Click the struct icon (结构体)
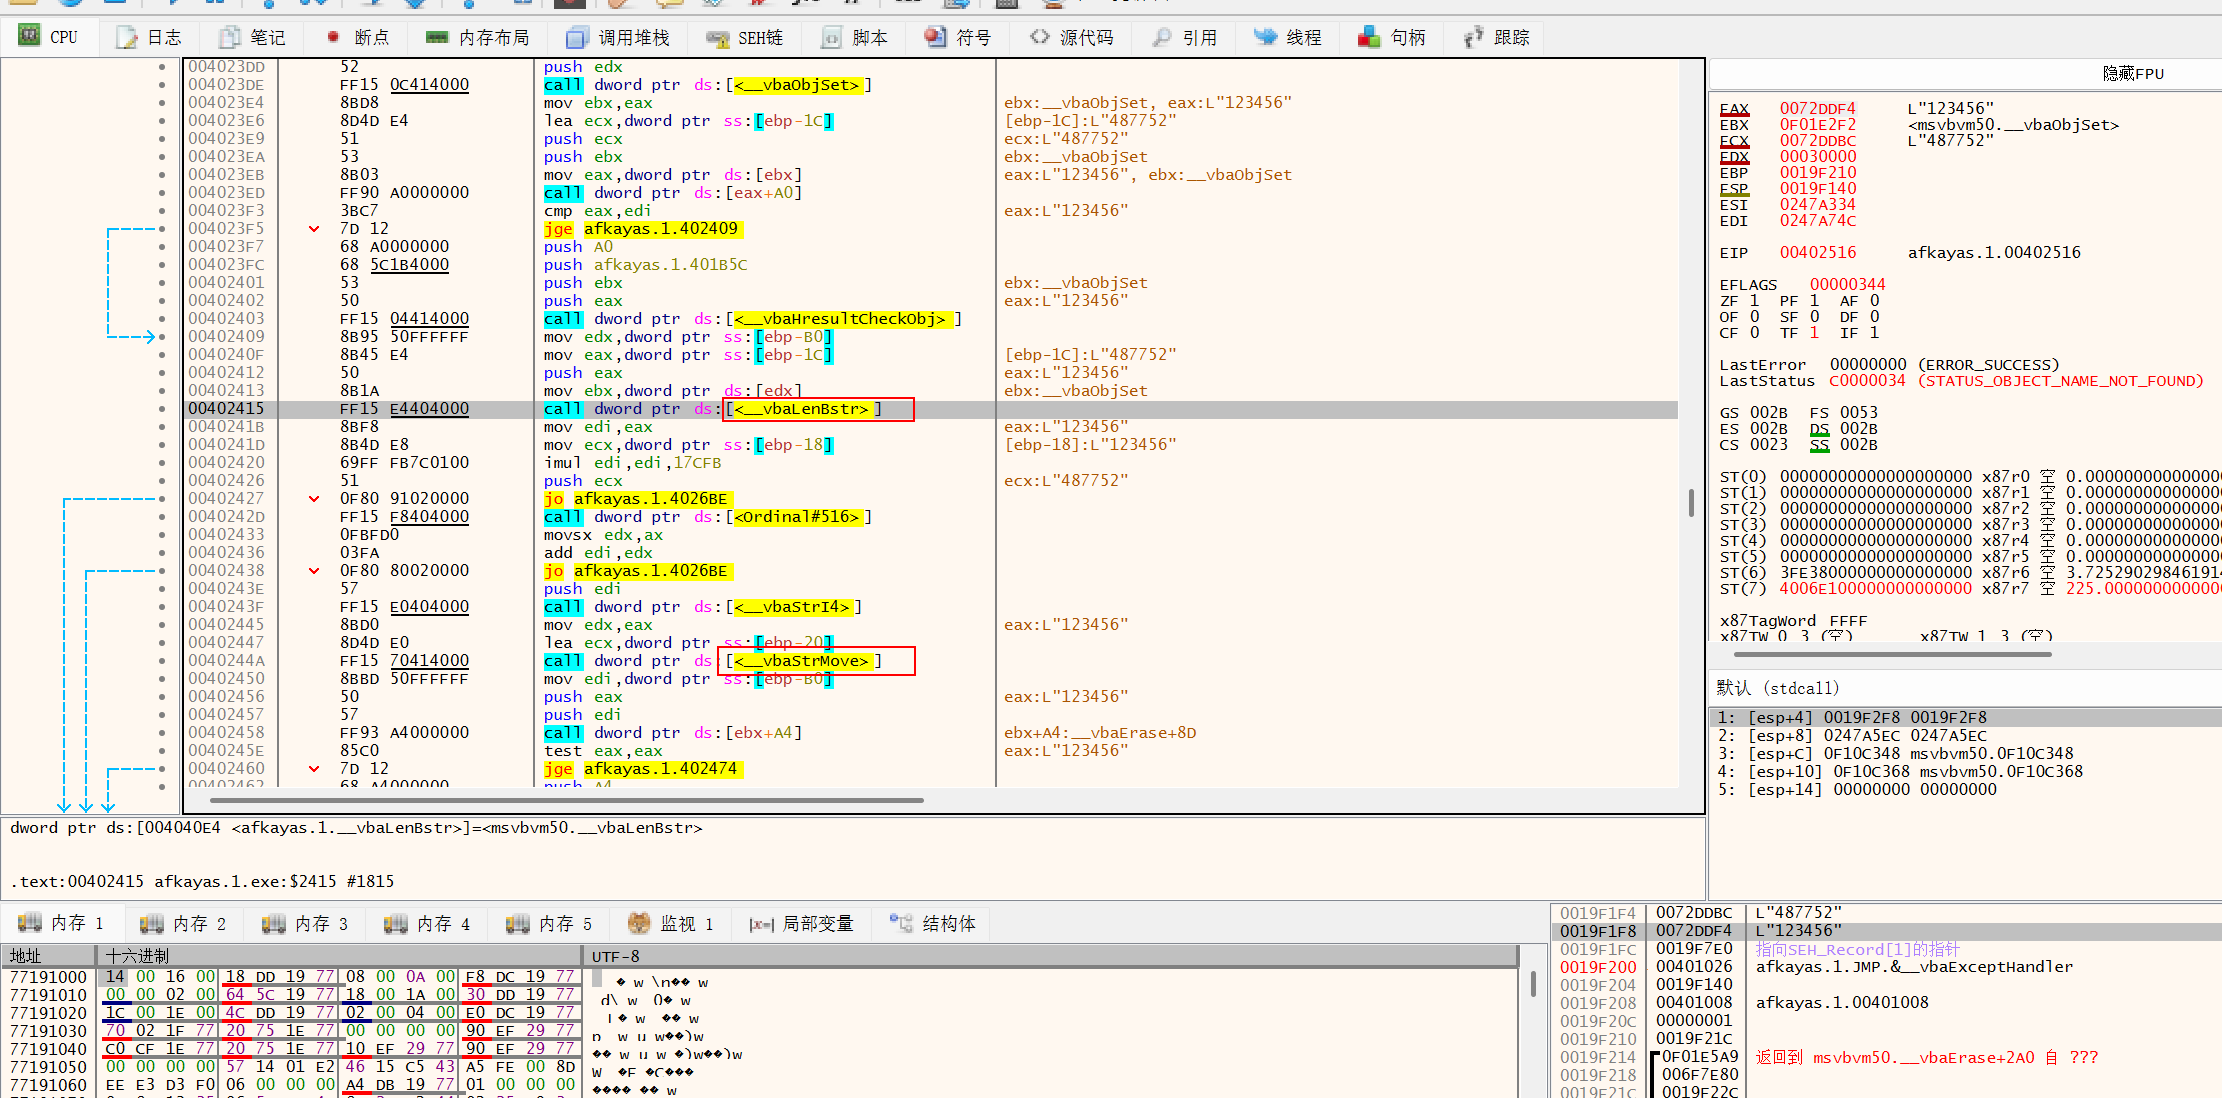The image size is (2222, 1098). [x=901, y=923]
